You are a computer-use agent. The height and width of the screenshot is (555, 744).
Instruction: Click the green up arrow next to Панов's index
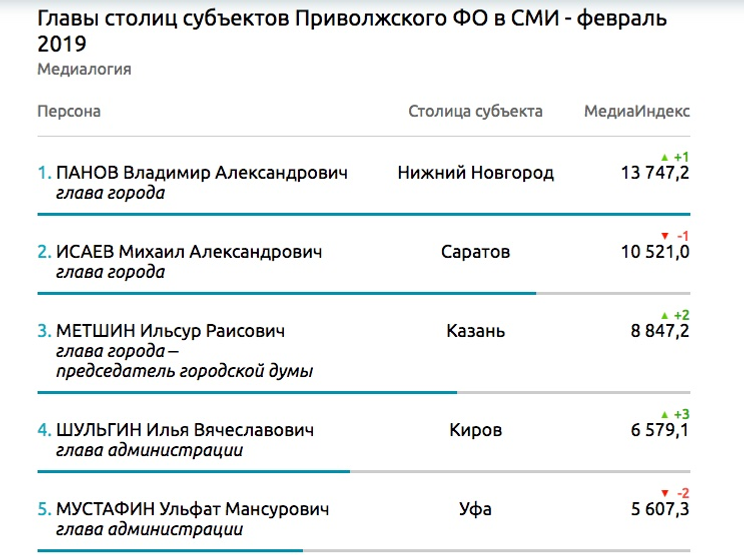(664, 157)
